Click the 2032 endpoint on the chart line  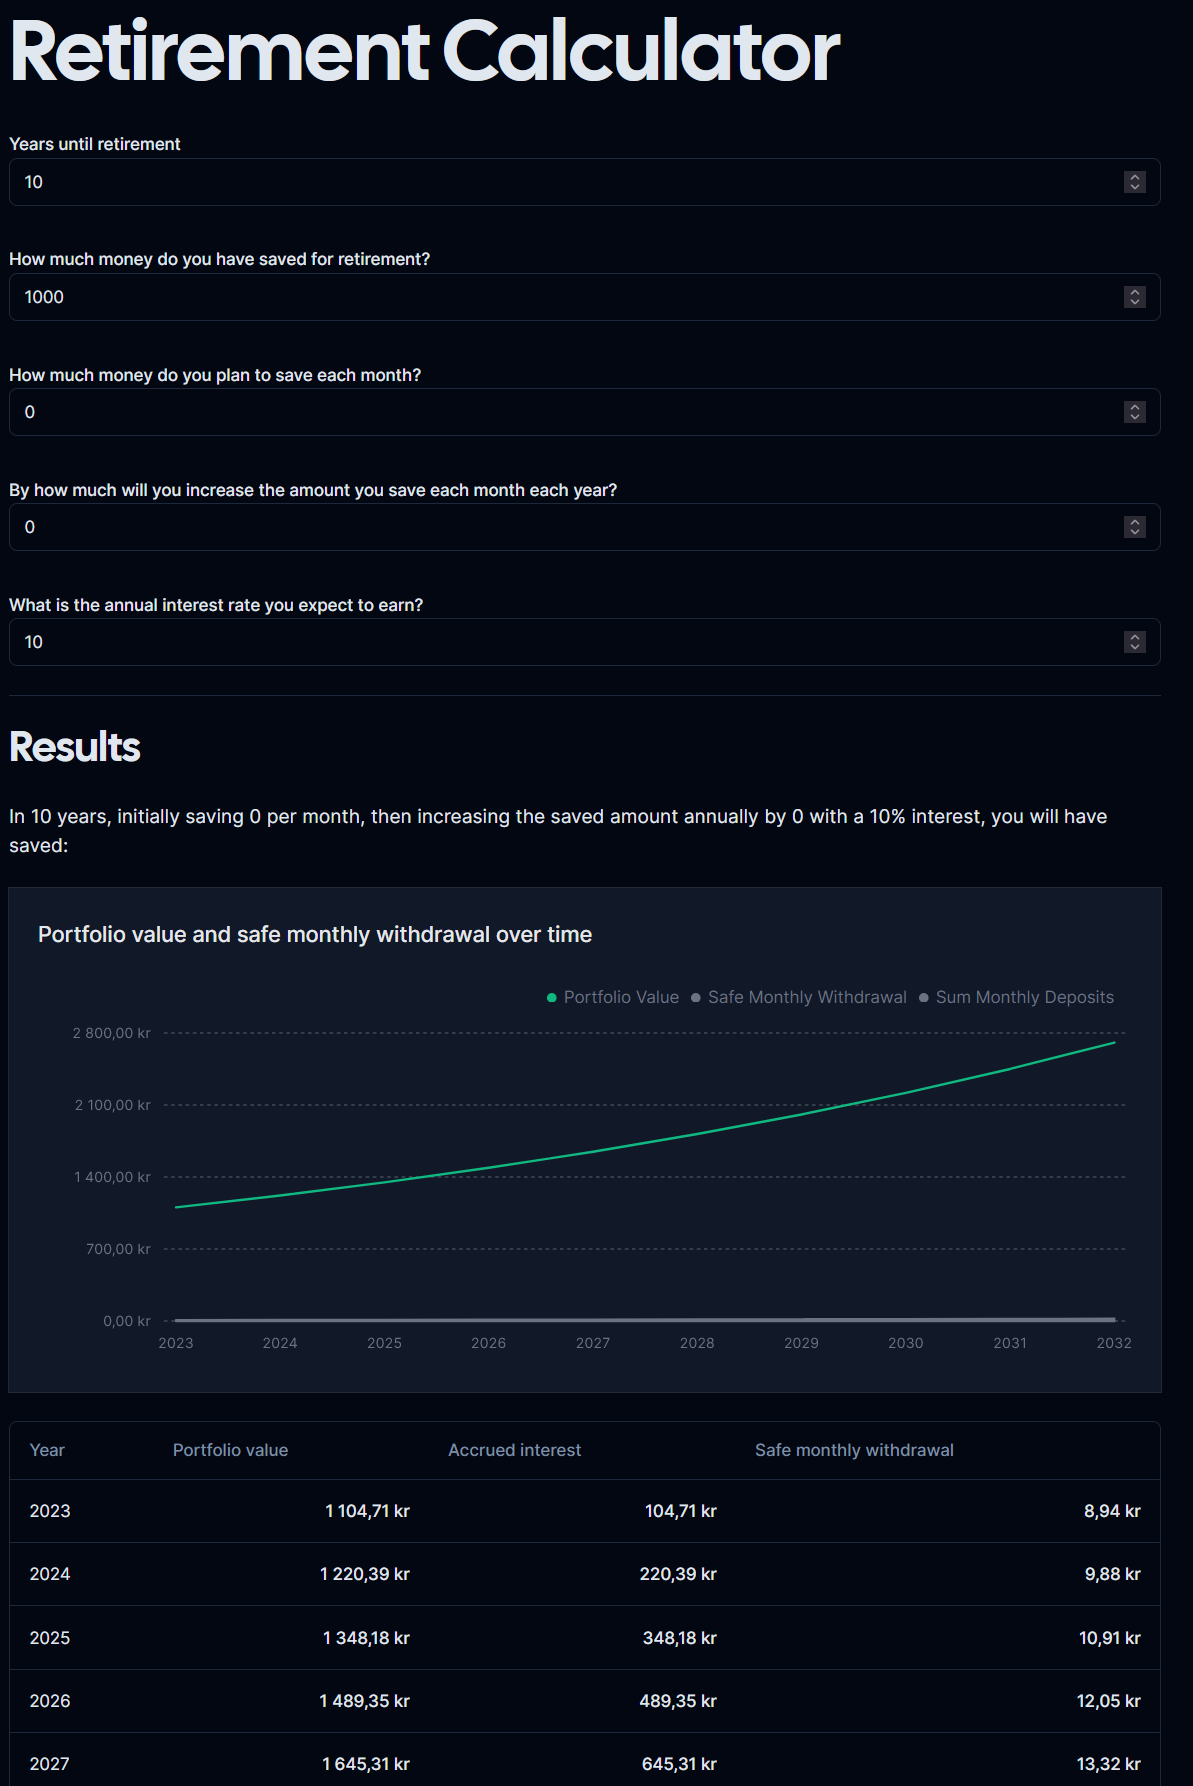(x=1114, y=1043)
